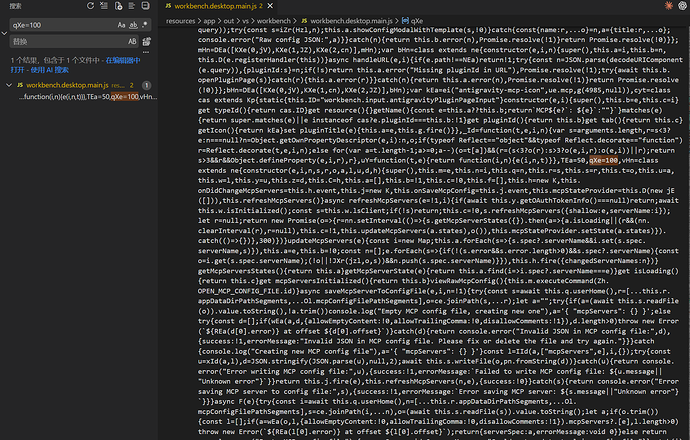Refresh the search results

click(90, 6)
